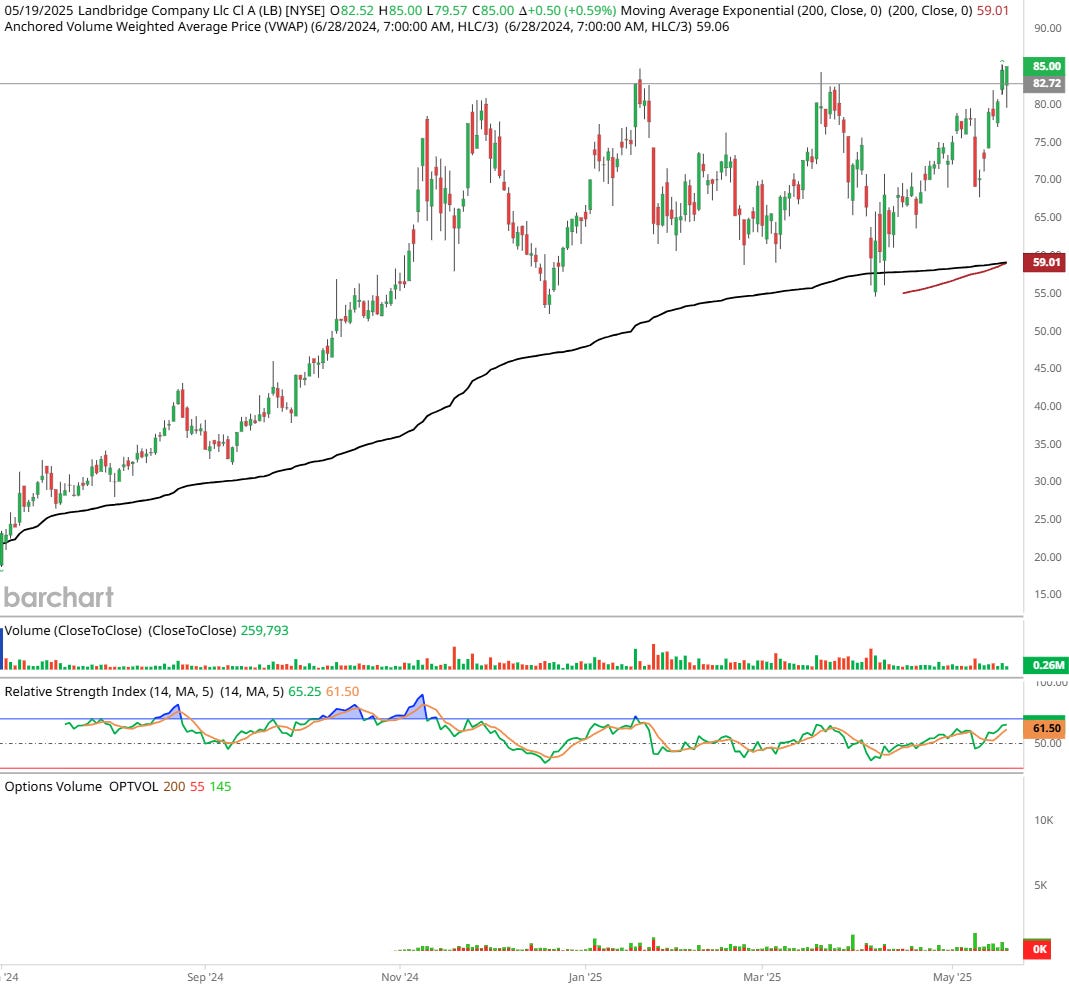This screenshot has width=1069, height=988.
Task: Click the orange 61.50 RSI label
Action: pos(1045,728)
